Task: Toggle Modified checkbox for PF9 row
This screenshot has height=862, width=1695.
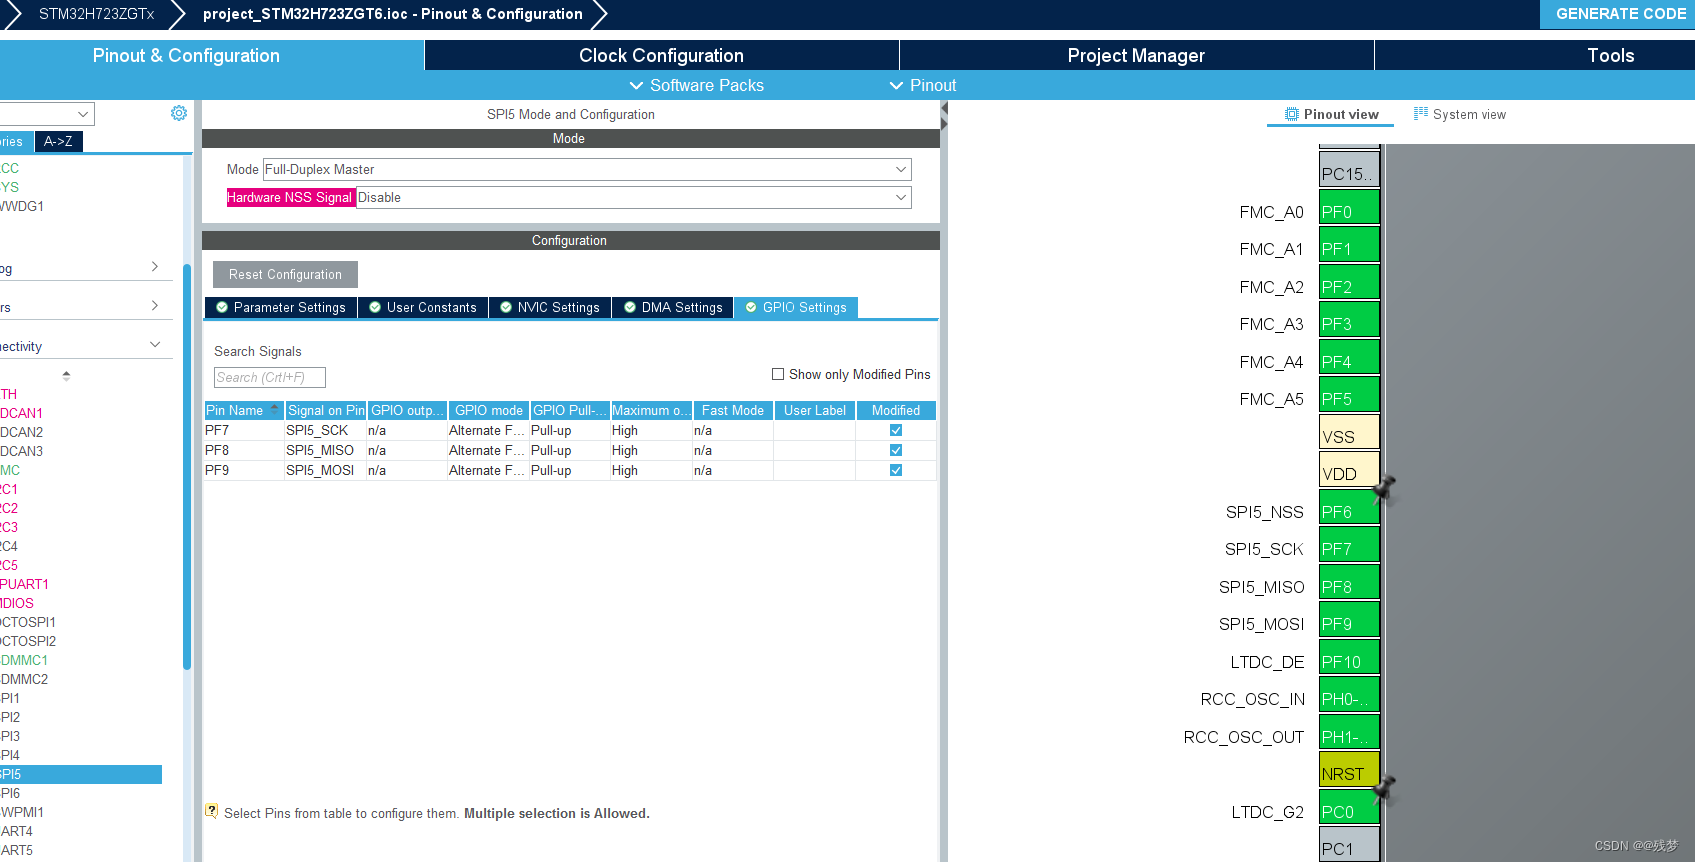Action: (x=896, y=470)
